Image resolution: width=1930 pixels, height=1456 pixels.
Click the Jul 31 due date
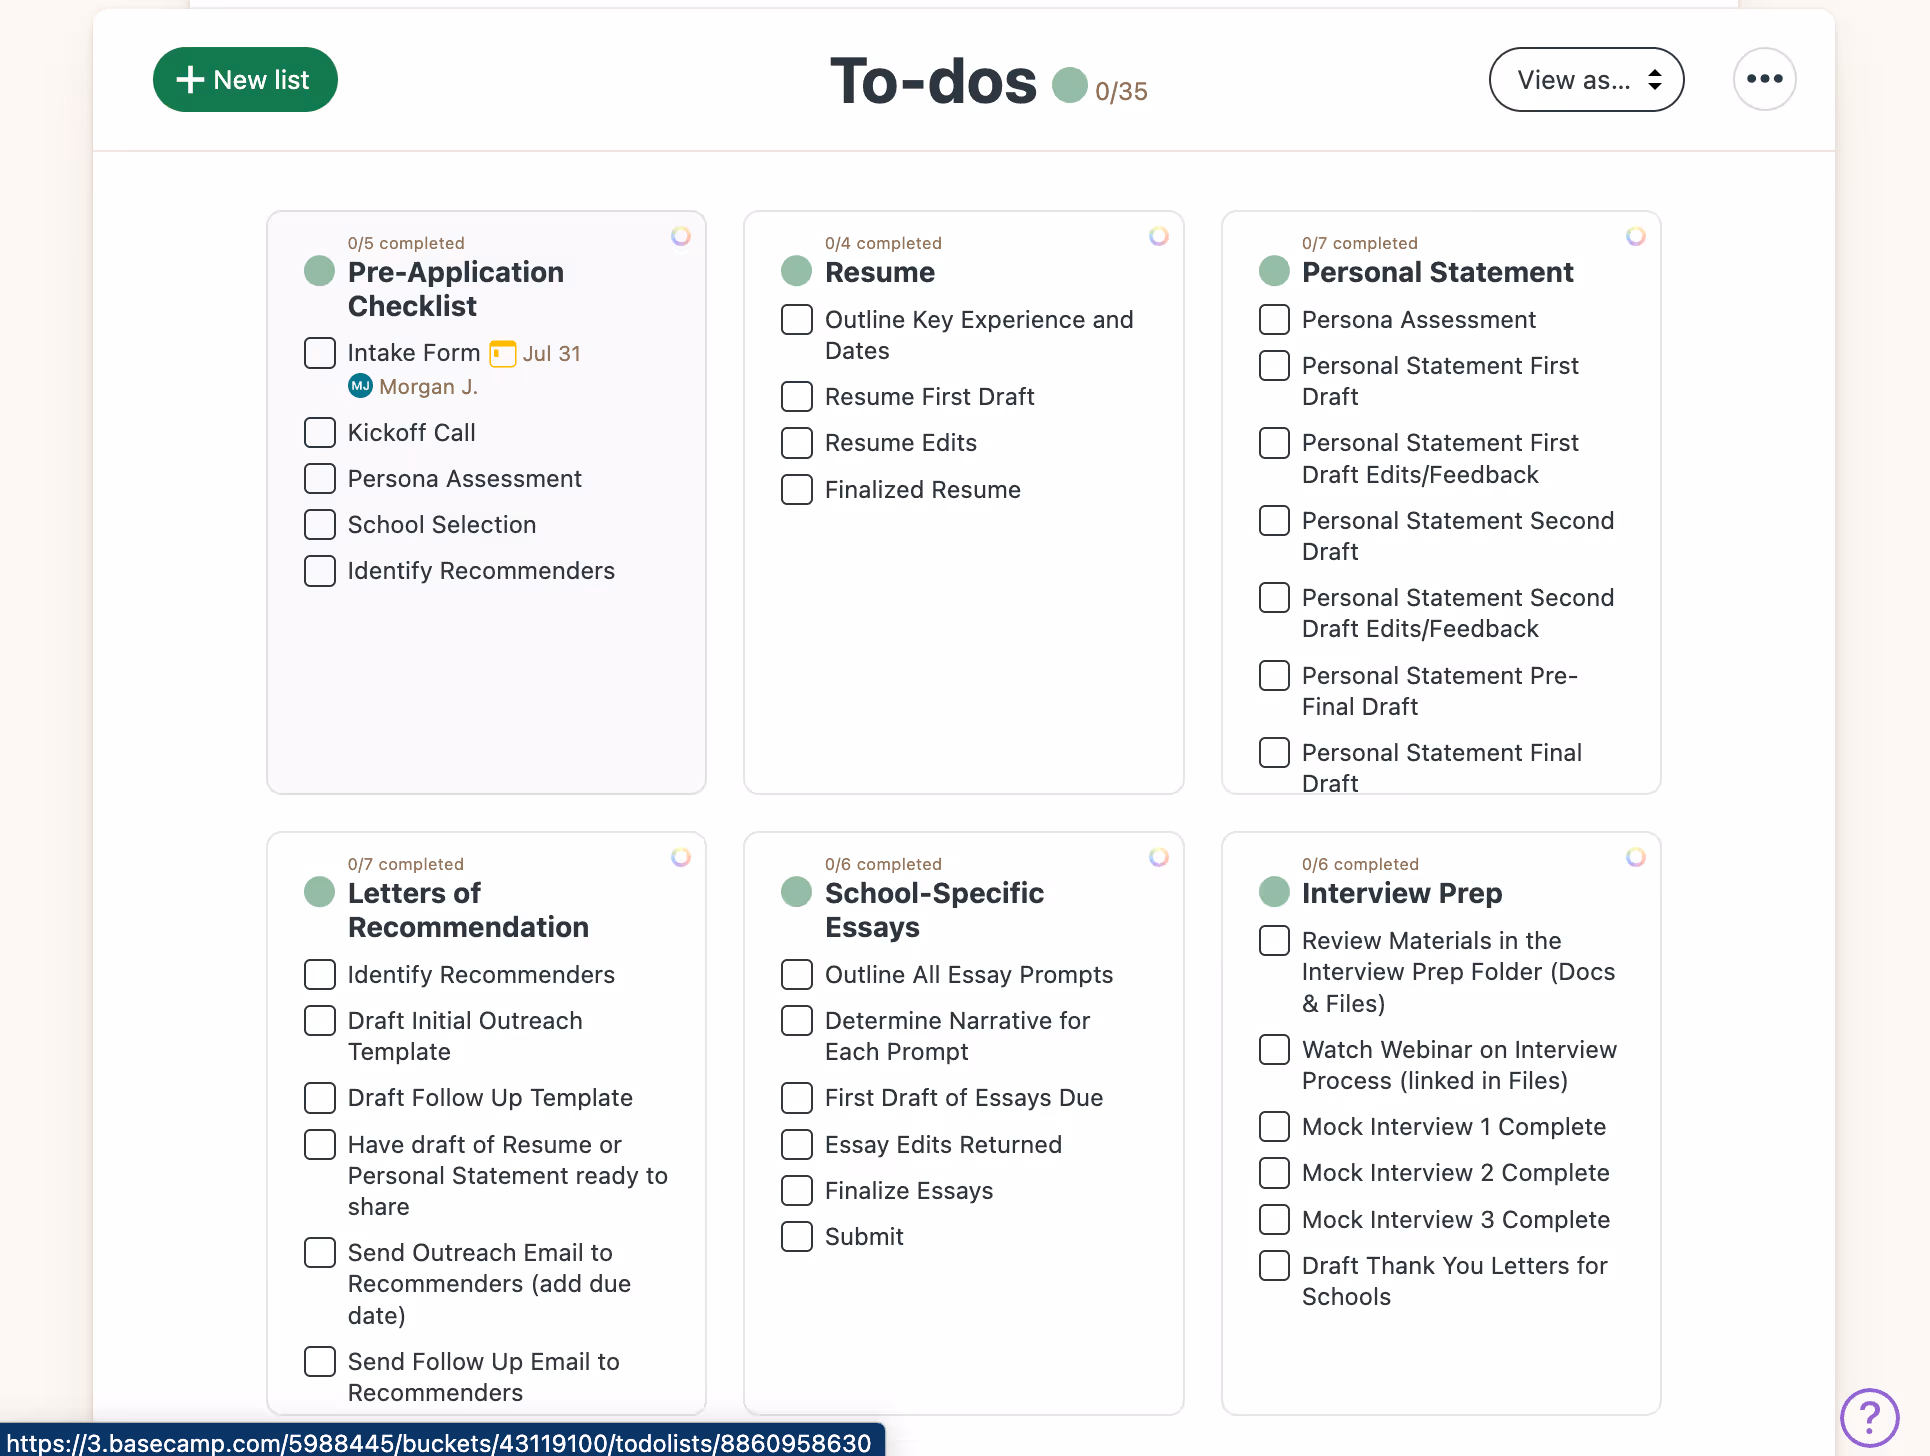(552, 353)
